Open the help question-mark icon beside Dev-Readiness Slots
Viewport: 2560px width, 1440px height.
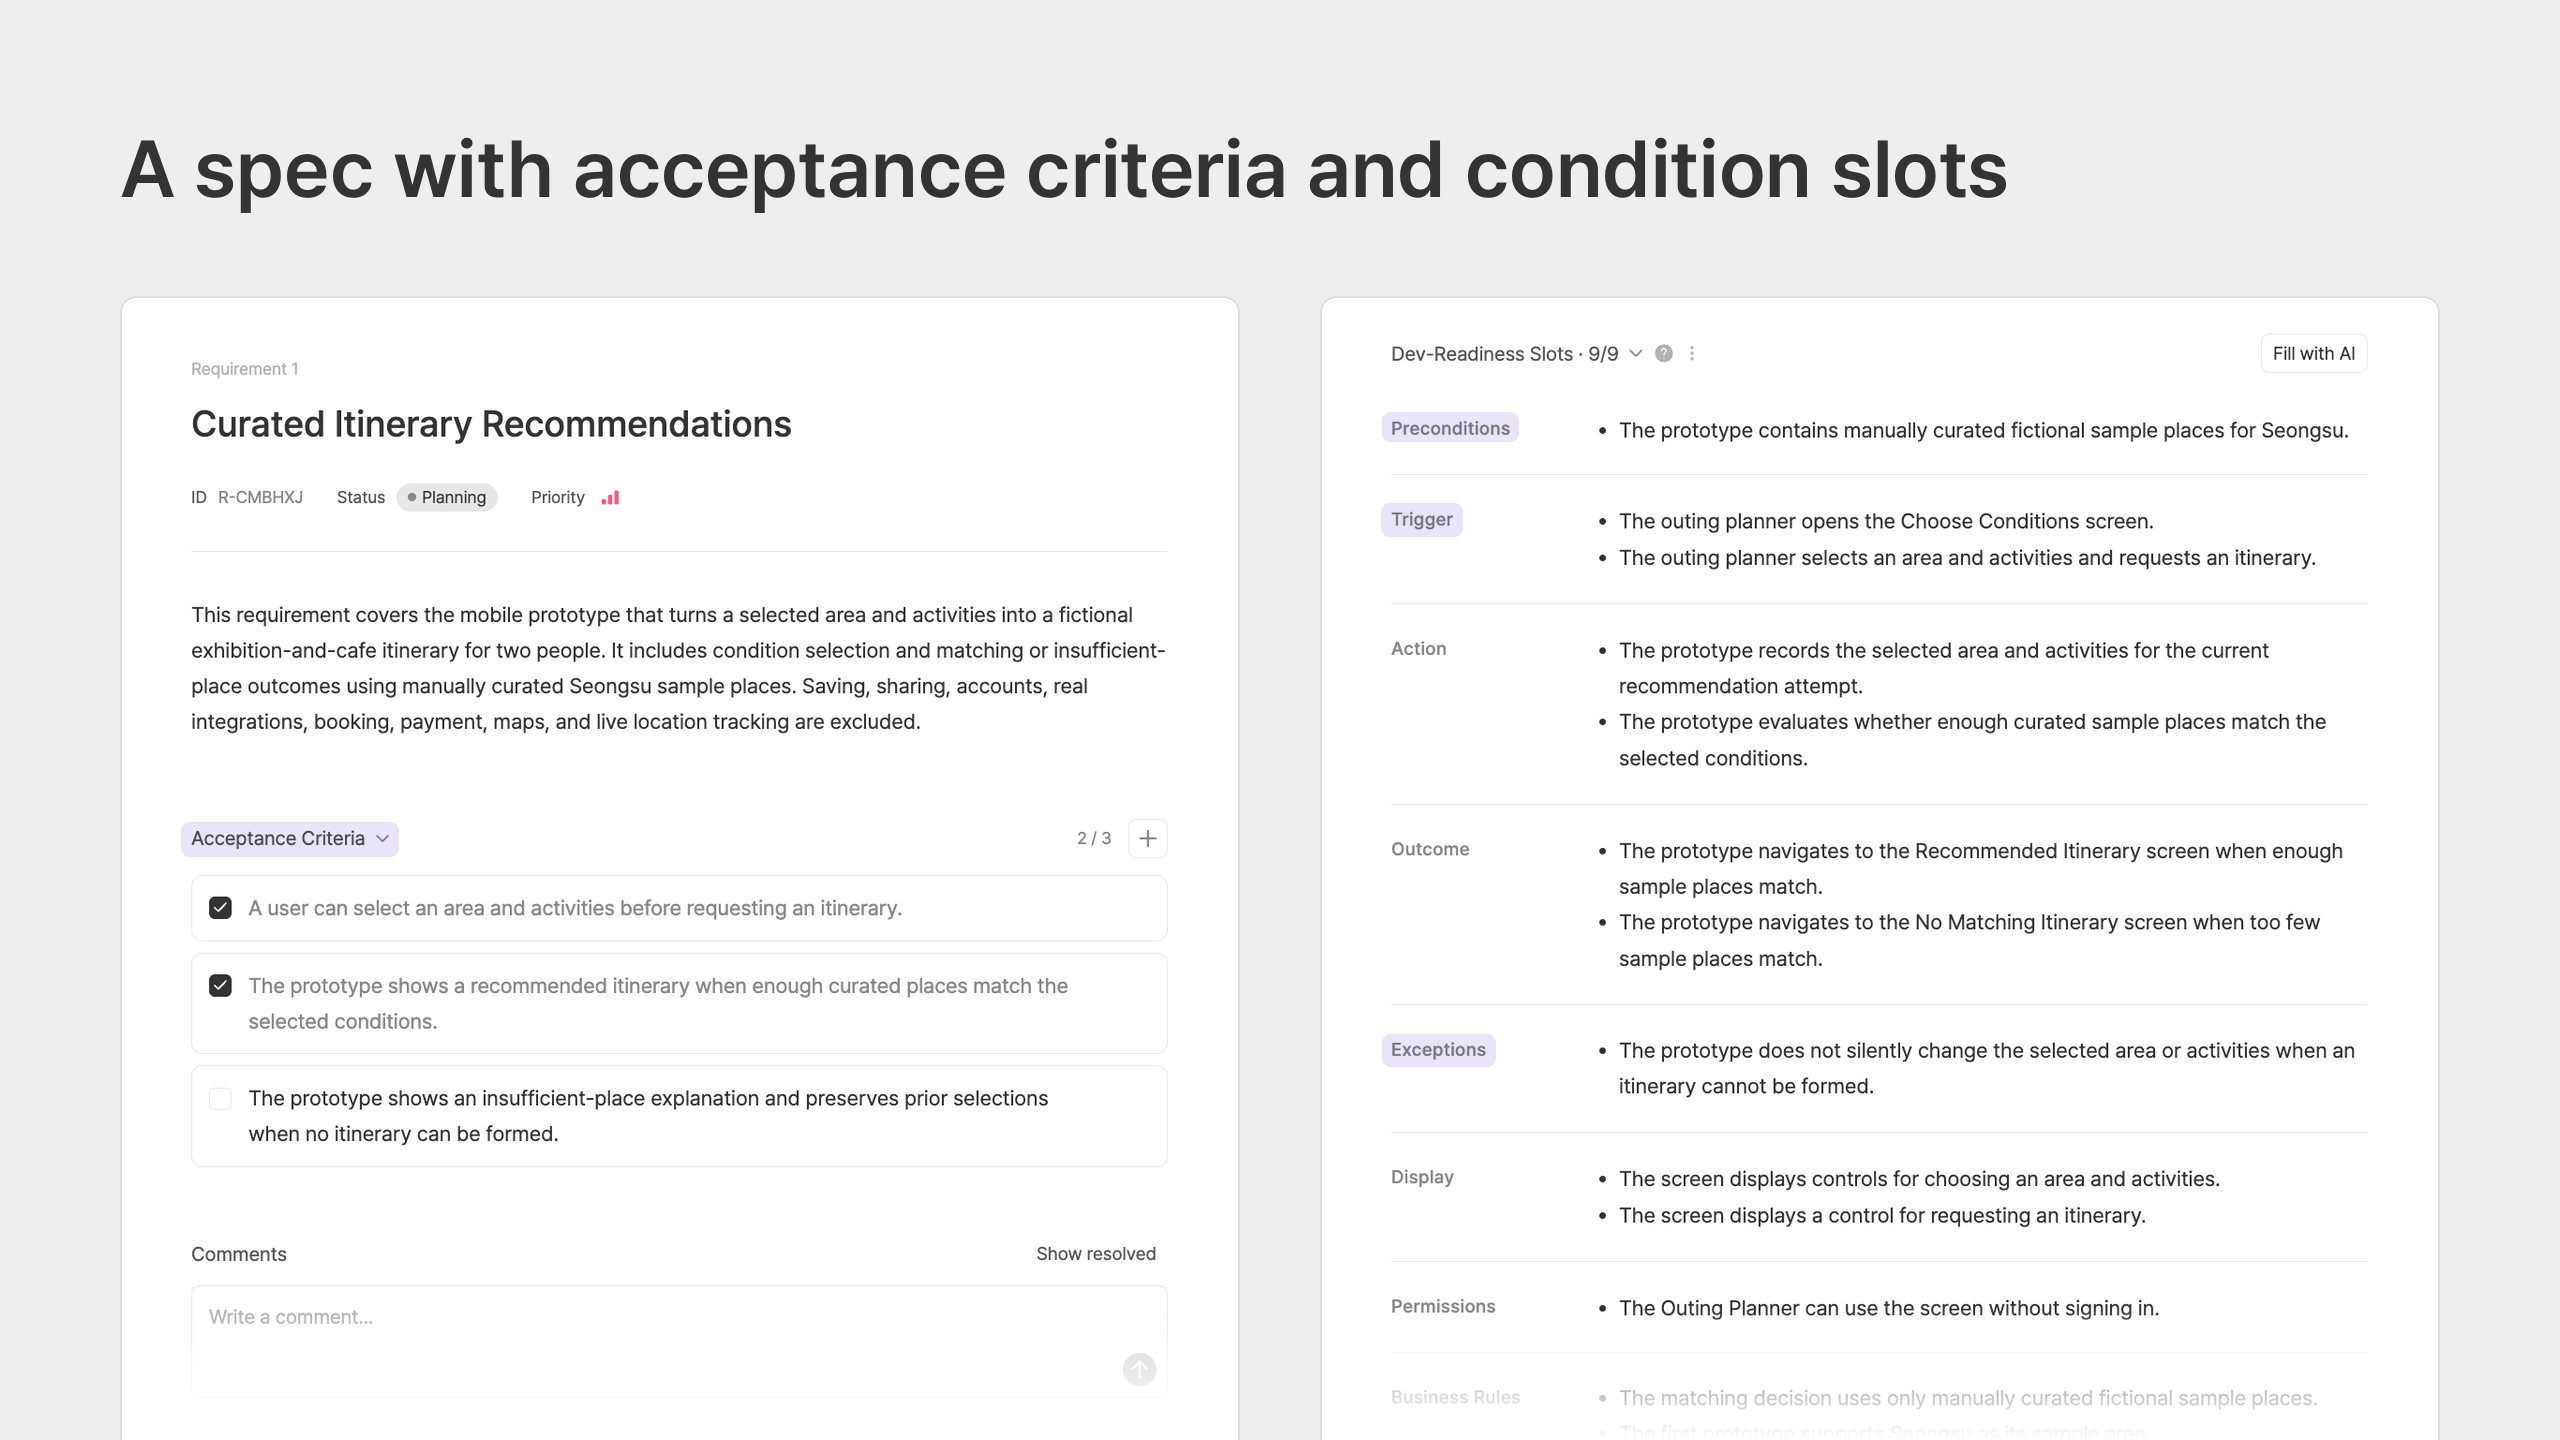1664,353
